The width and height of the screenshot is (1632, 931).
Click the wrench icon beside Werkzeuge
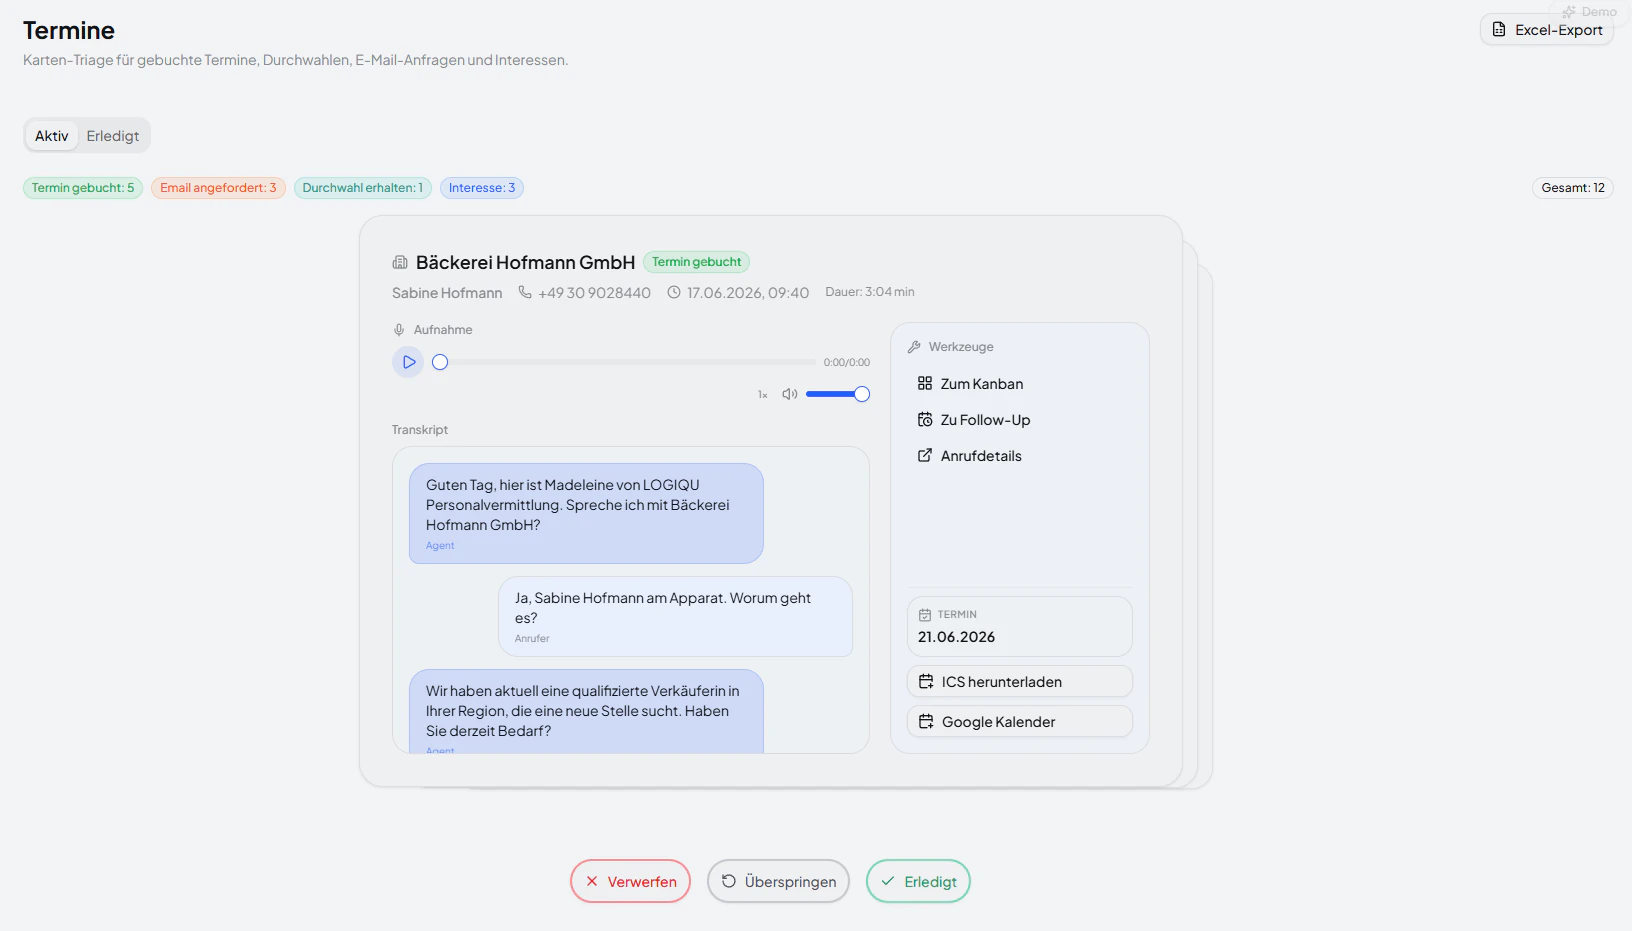point(914,347)
